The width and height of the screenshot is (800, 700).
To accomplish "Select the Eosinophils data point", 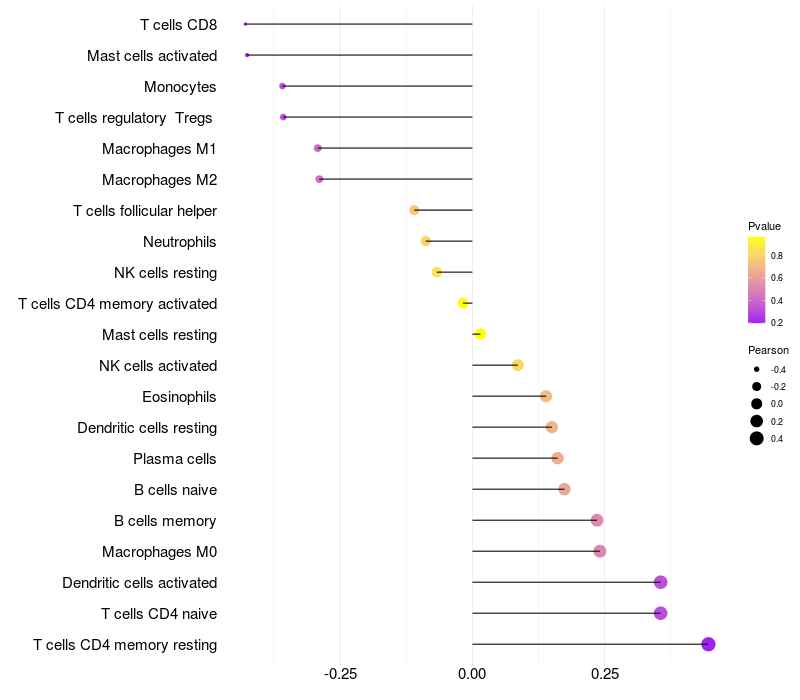I will 546,396.
